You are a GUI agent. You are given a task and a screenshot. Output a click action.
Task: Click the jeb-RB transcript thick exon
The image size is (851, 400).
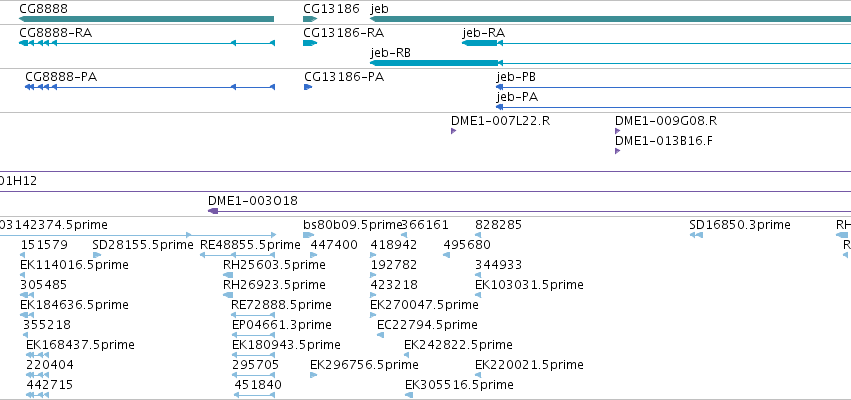[434, 63]
